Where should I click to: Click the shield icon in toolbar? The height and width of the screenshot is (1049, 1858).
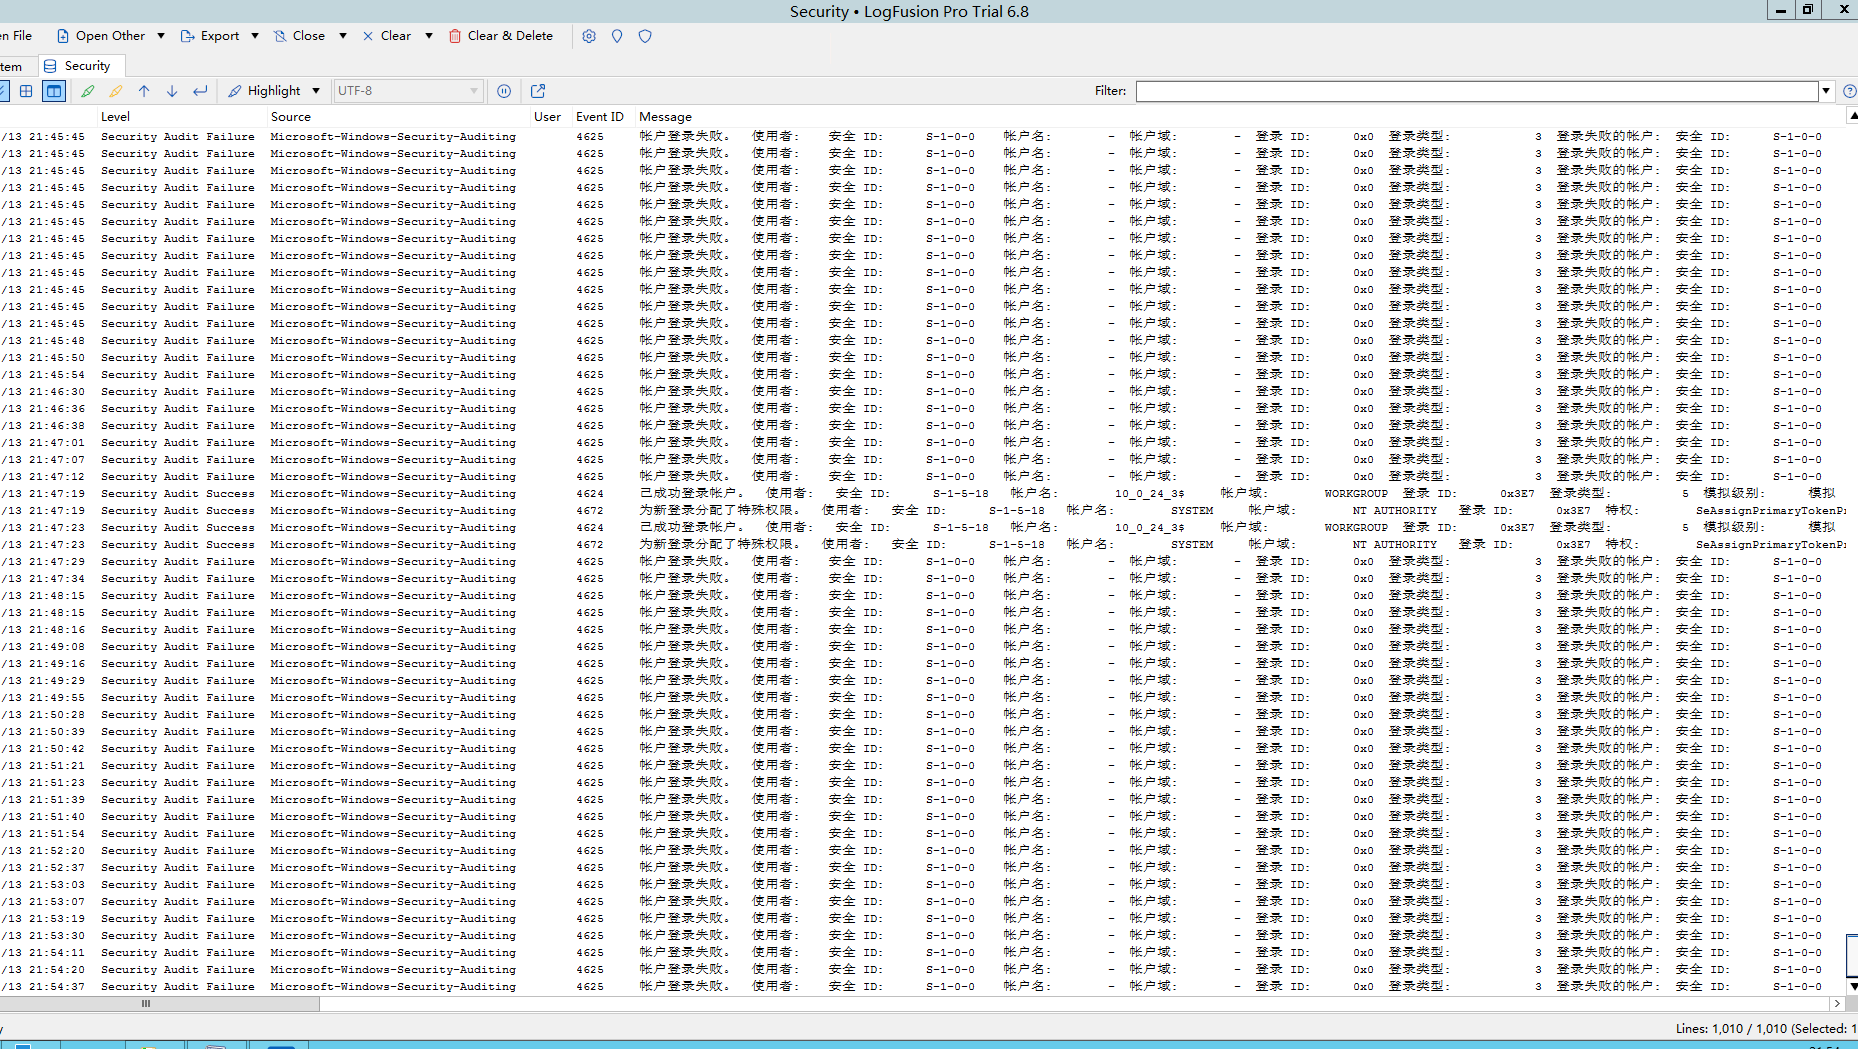(x=645, y=36)
